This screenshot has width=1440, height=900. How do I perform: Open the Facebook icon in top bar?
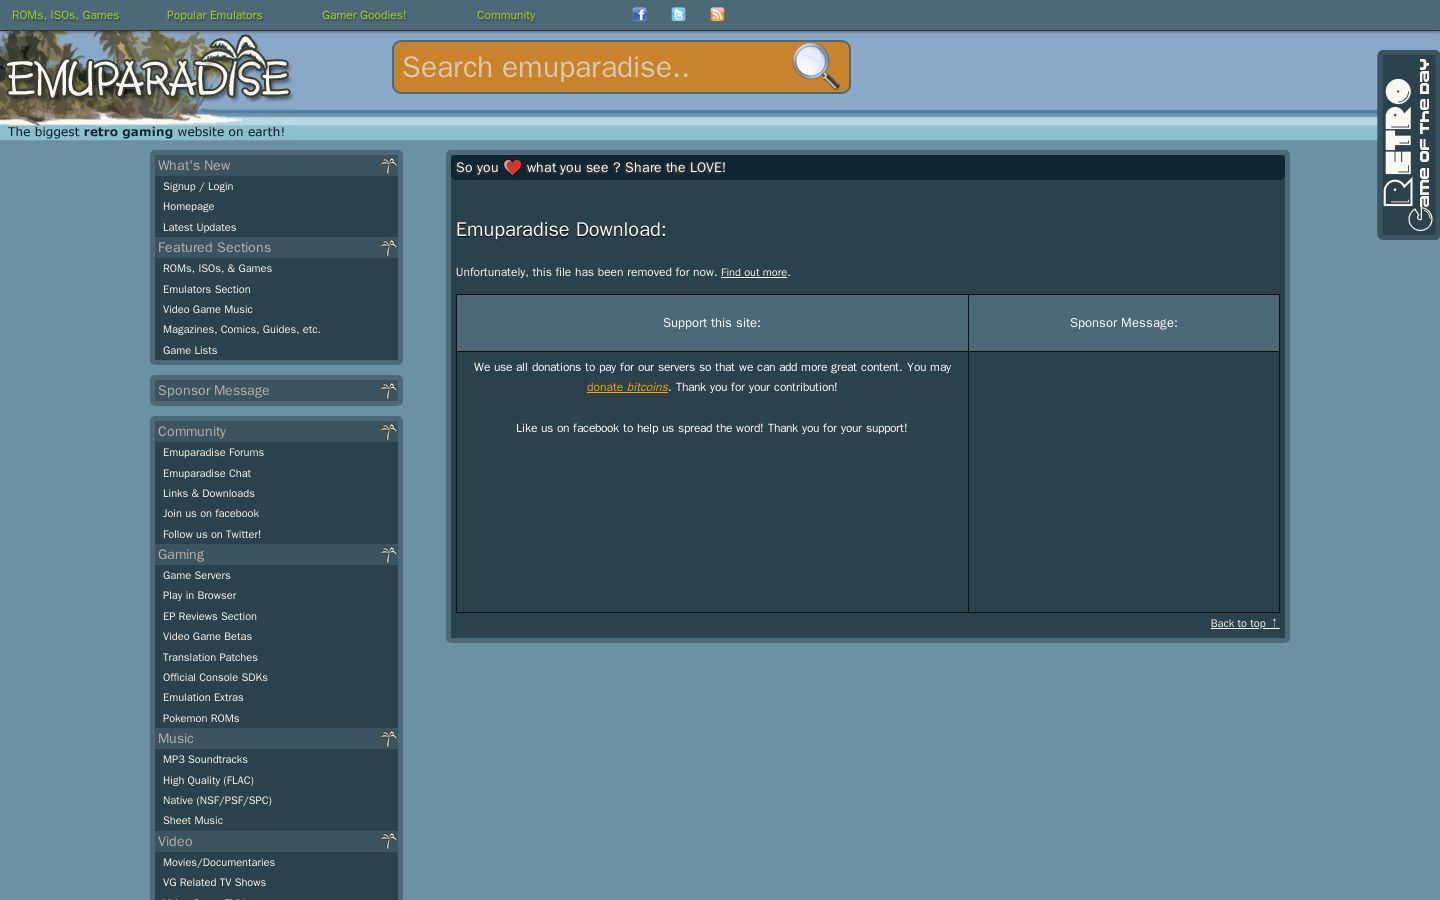640,14
